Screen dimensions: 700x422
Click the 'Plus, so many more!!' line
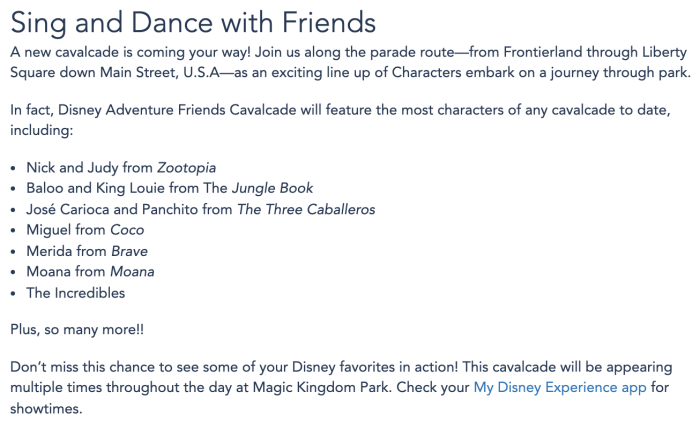point(77,330)
